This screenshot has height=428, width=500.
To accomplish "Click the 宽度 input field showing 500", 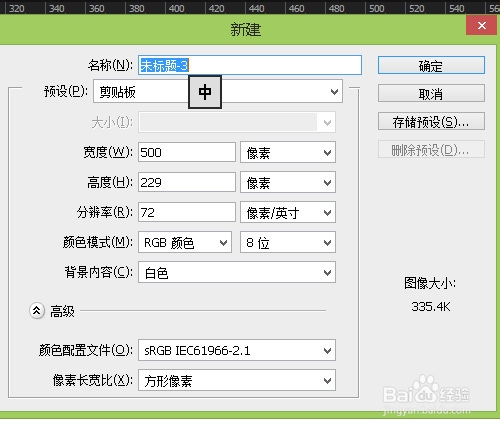I will pyautogui.click(x=187, y=152).
